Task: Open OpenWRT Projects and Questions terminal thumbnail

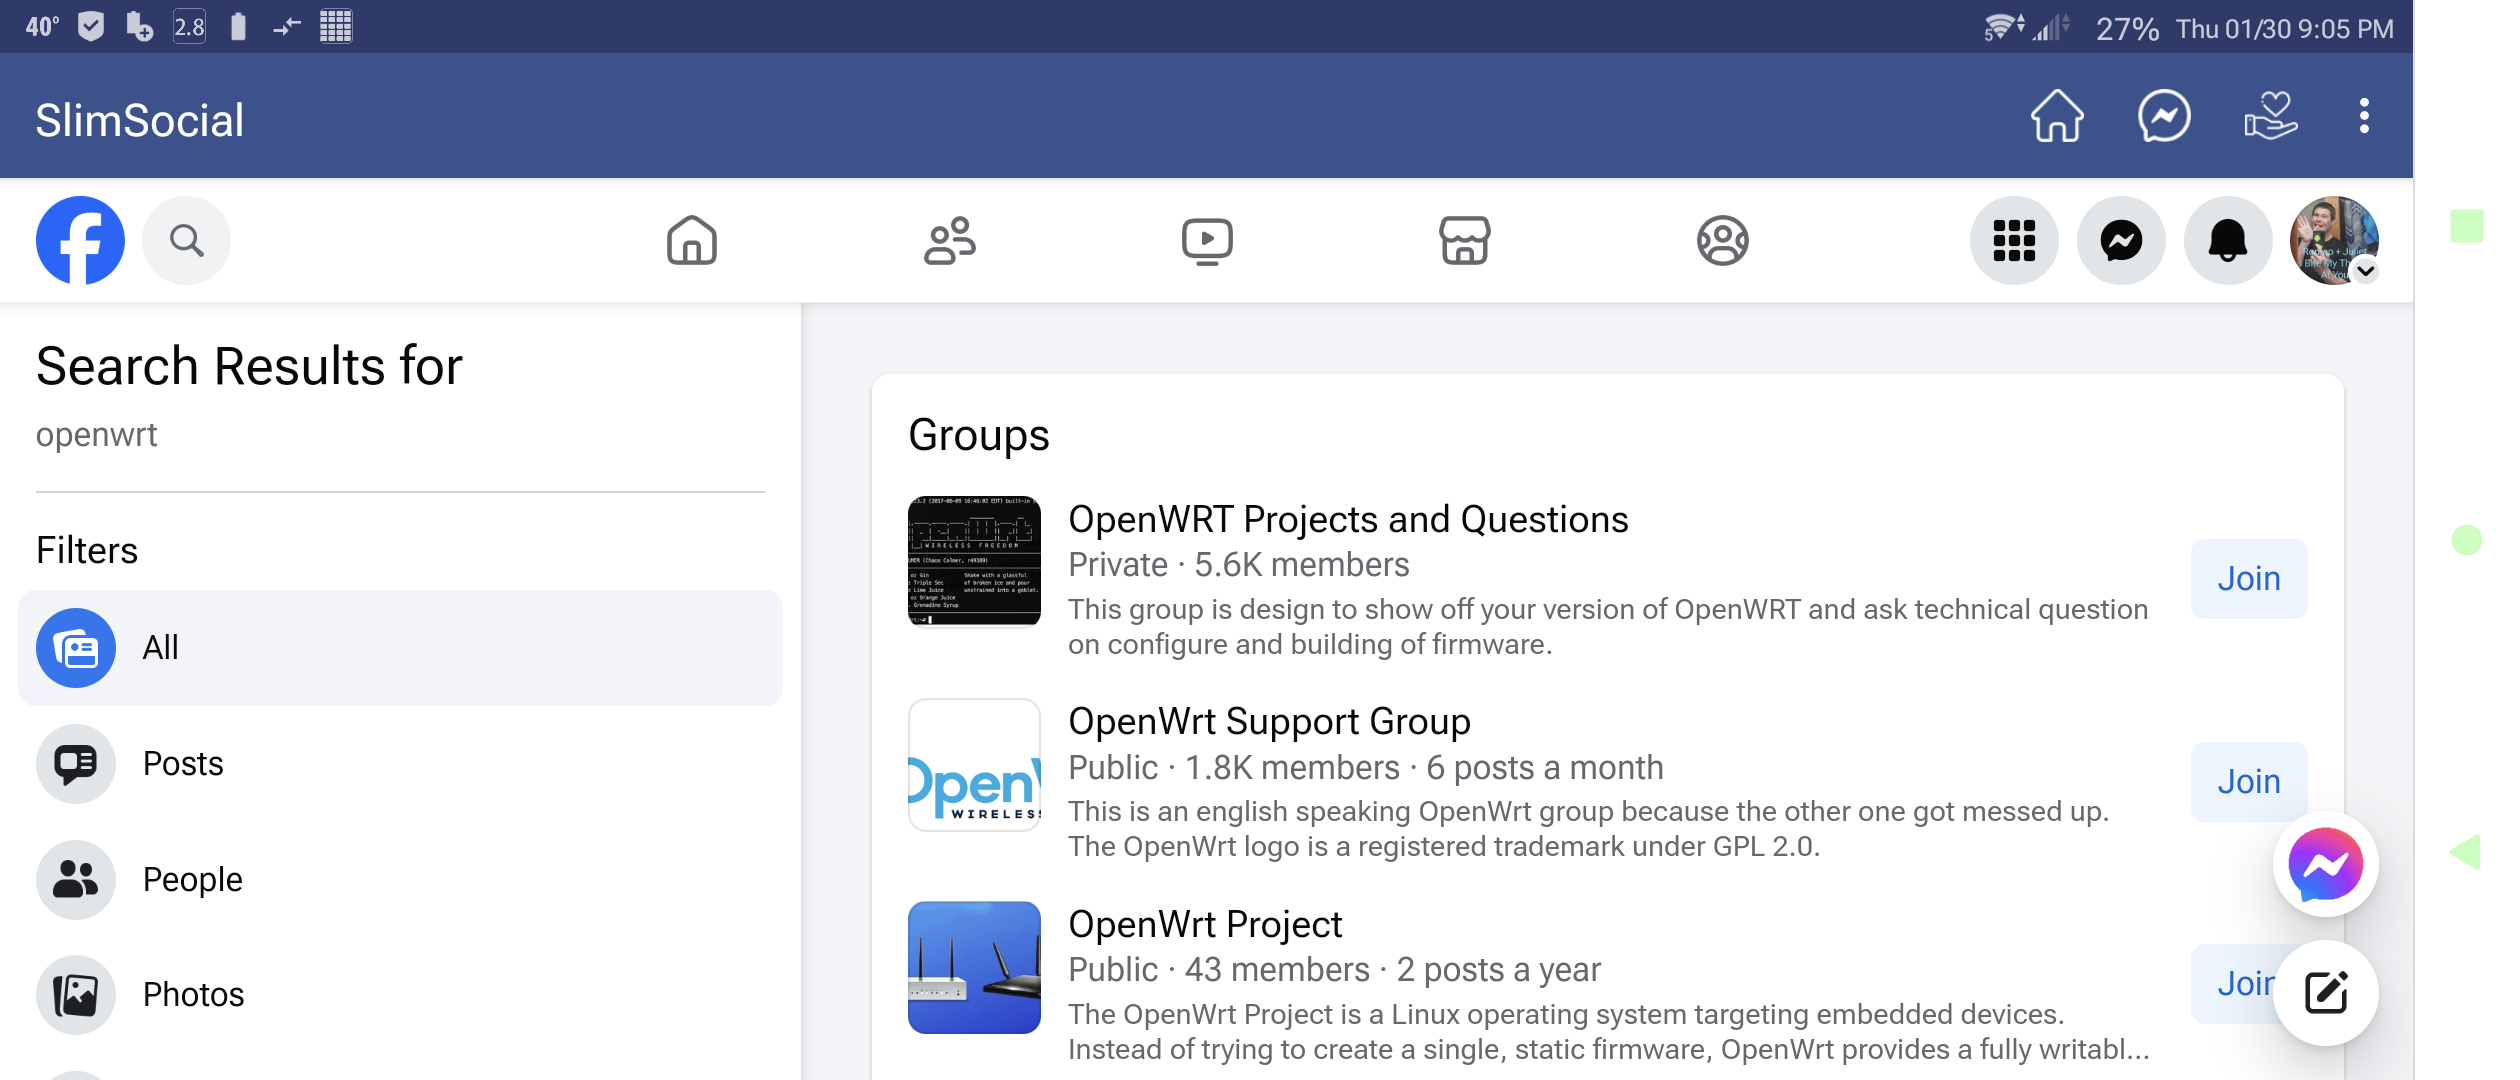Action: click(x=974, y=561)
